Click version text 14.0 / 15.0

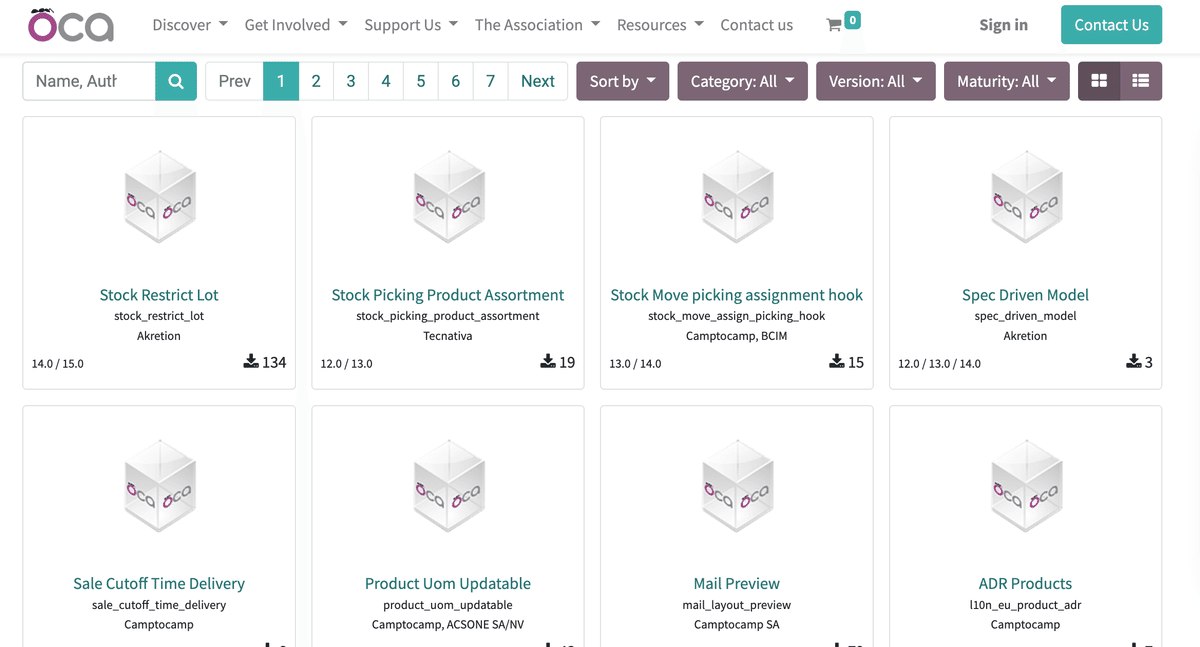click(58, 364)
